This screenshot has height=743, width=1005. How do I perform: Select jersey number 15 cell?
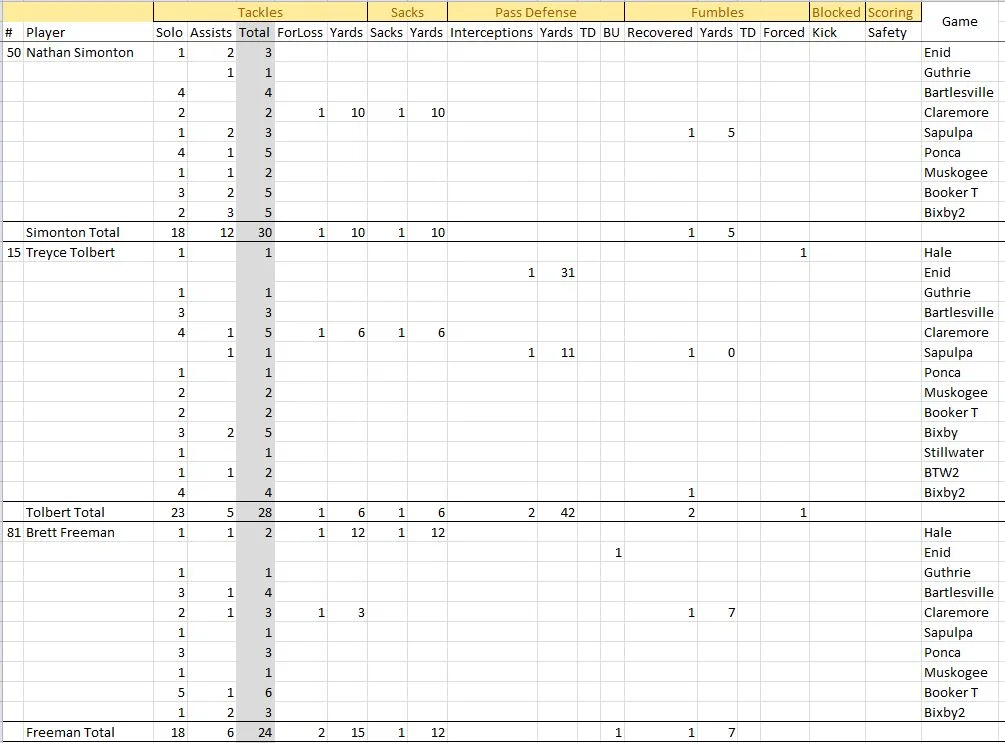coord(13,253)
